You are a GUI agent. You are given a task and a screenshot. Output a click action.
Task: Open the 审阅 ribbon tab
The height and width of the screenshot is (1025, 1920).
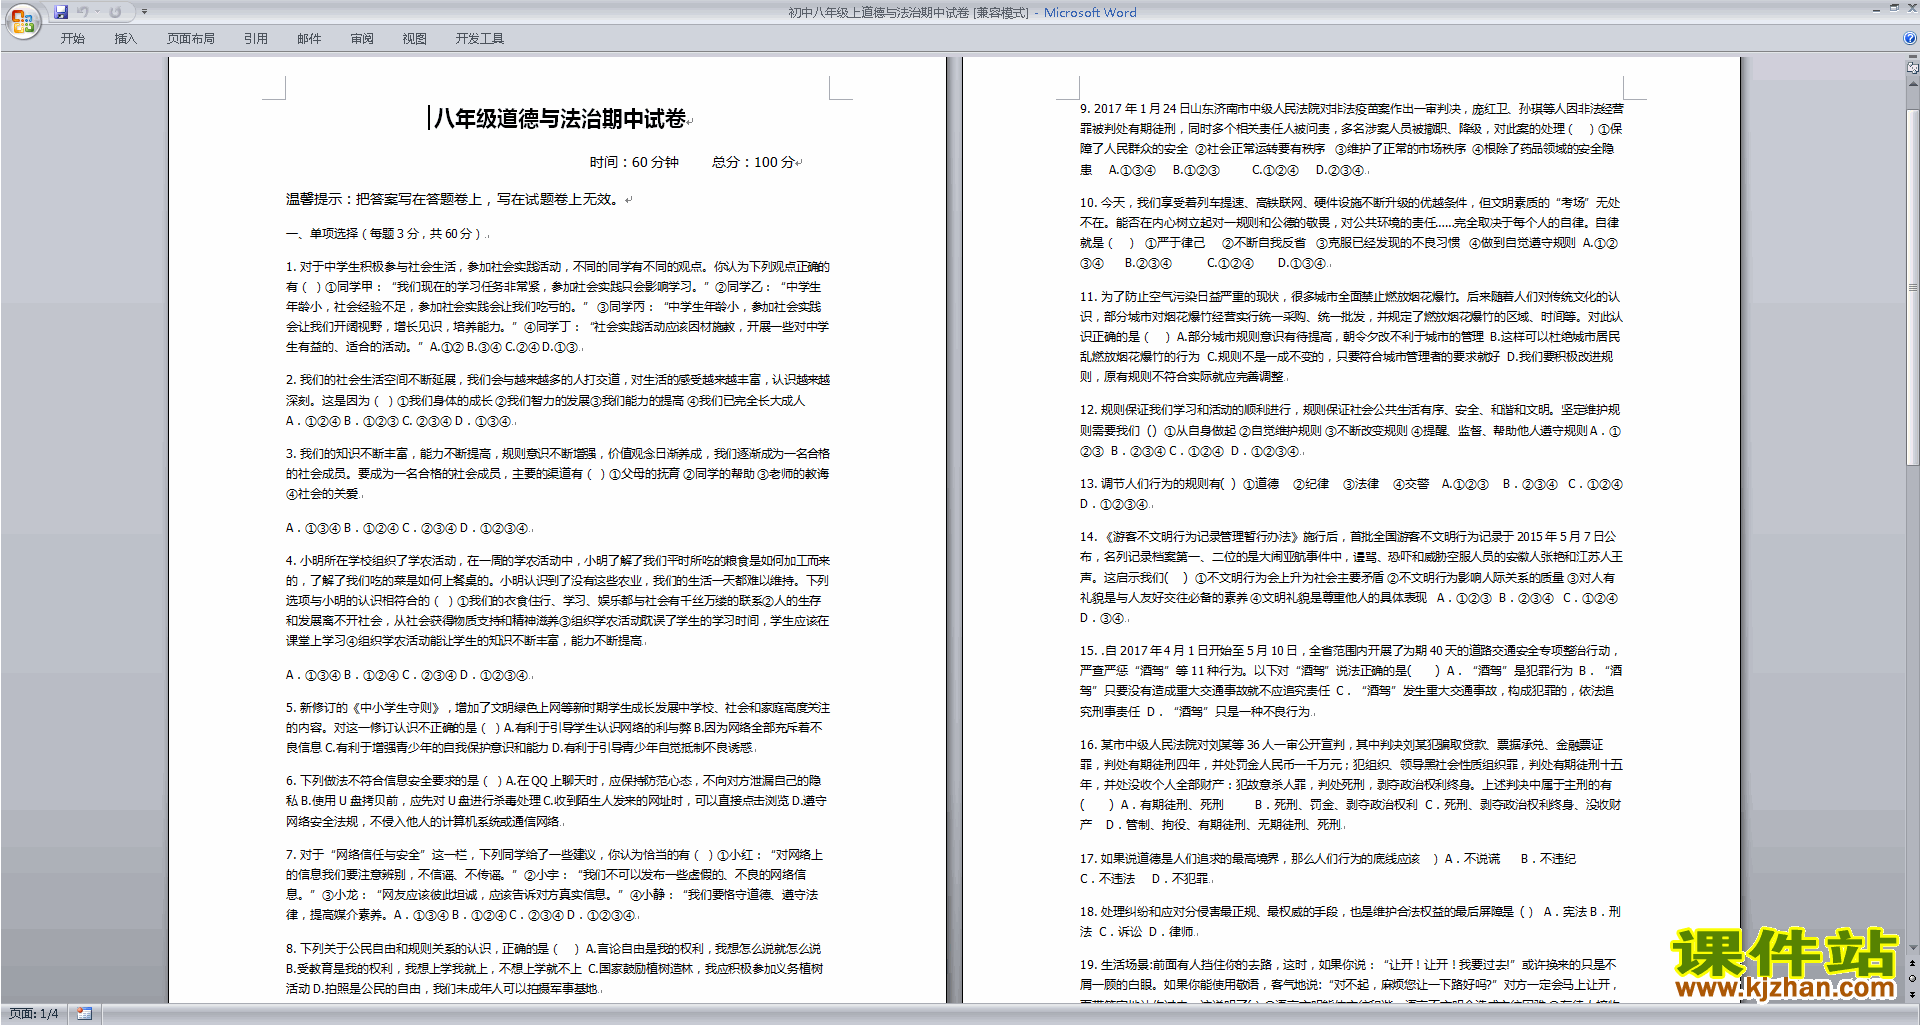[x=362, y=38]
